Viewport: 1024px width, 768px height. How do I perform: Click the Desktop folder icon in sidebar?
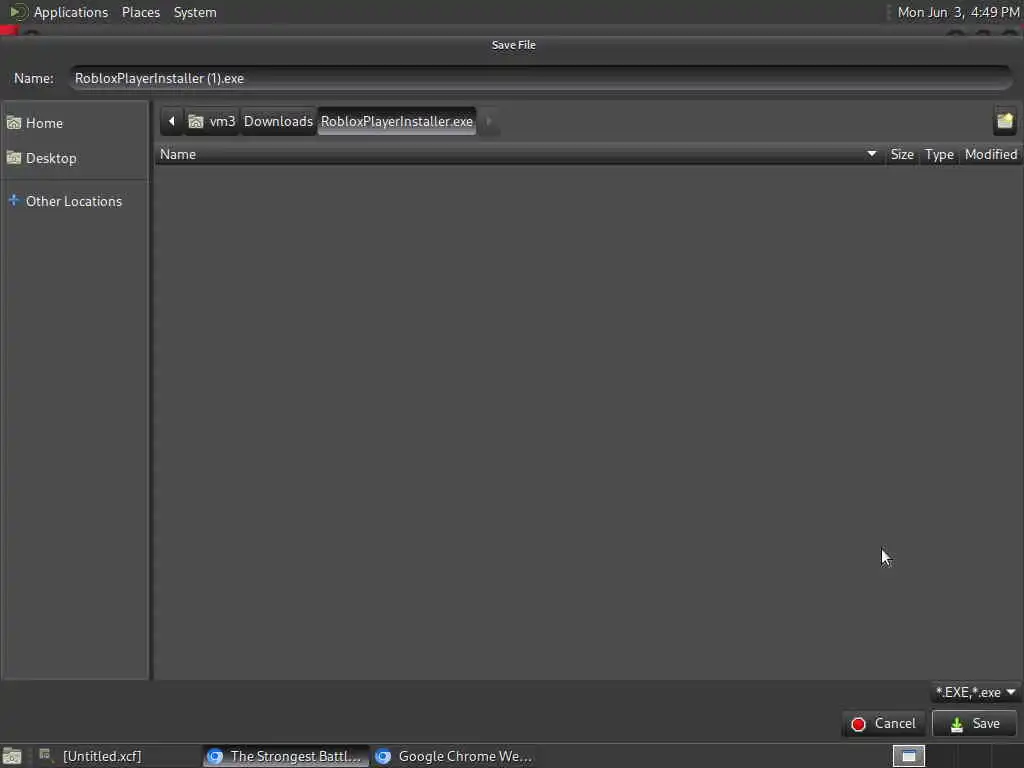[x=14, y=157]
